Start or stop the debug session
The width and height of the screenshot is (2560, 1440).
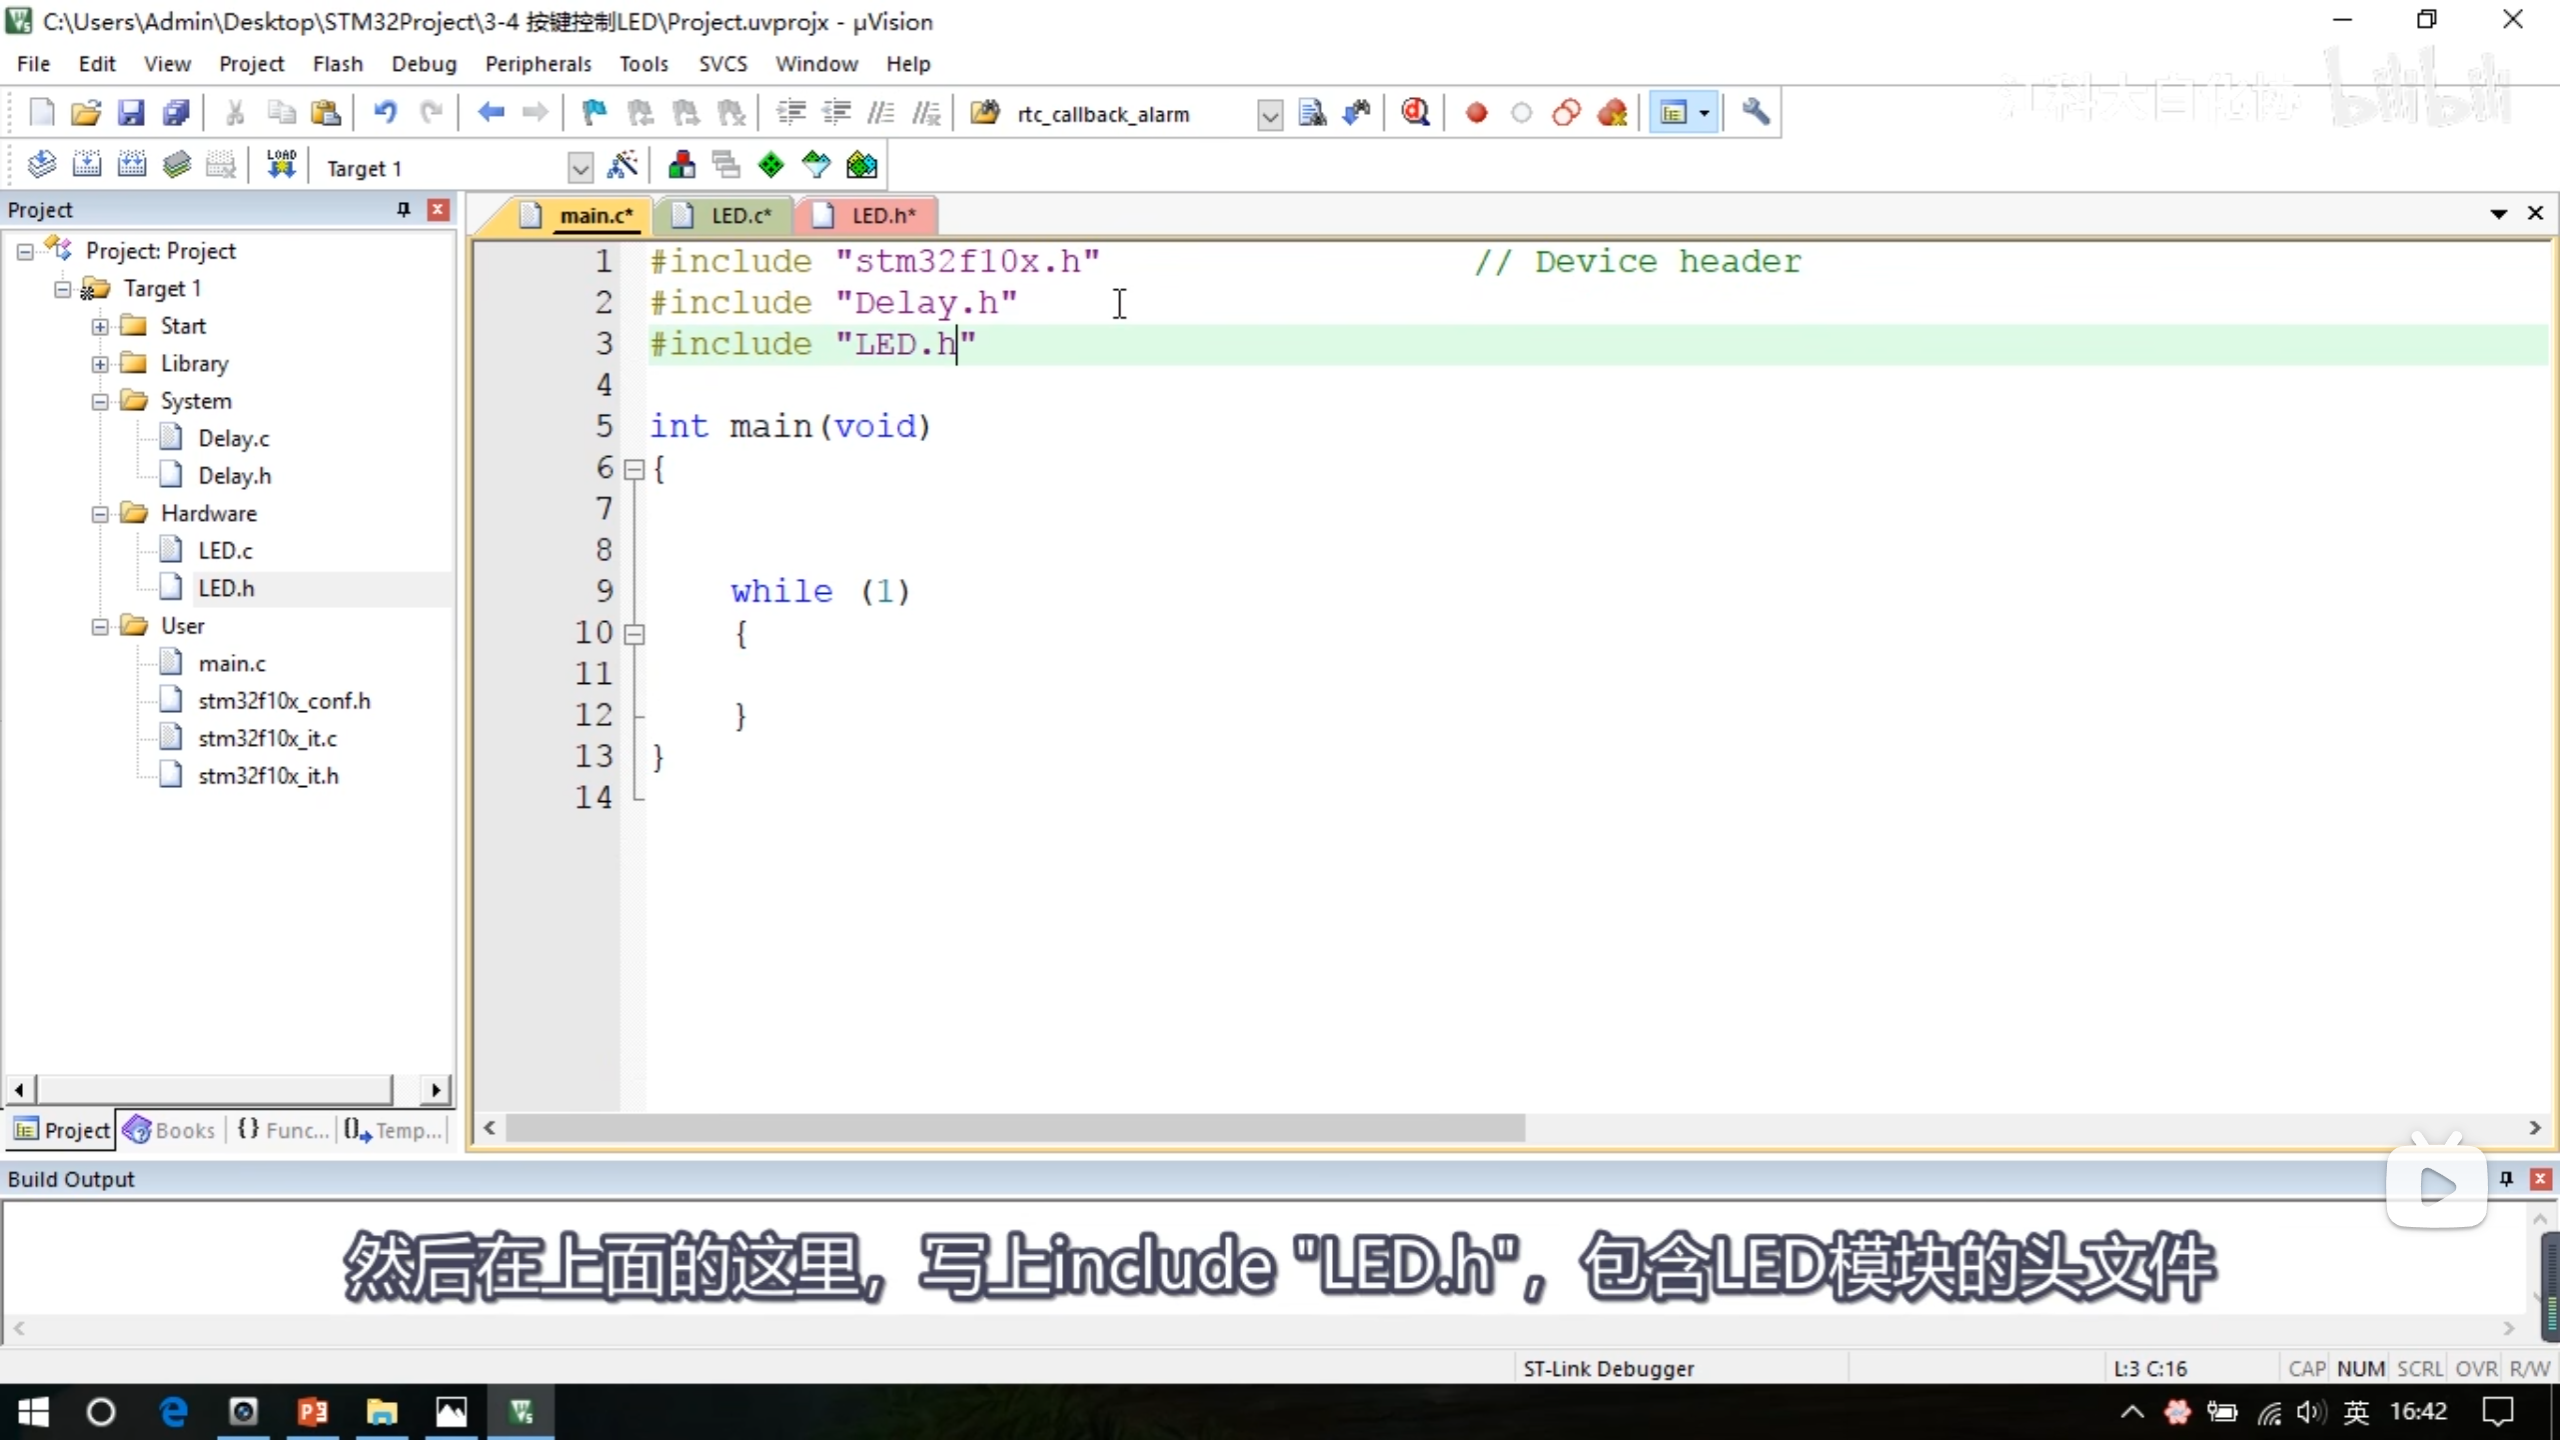(1415, 113)
